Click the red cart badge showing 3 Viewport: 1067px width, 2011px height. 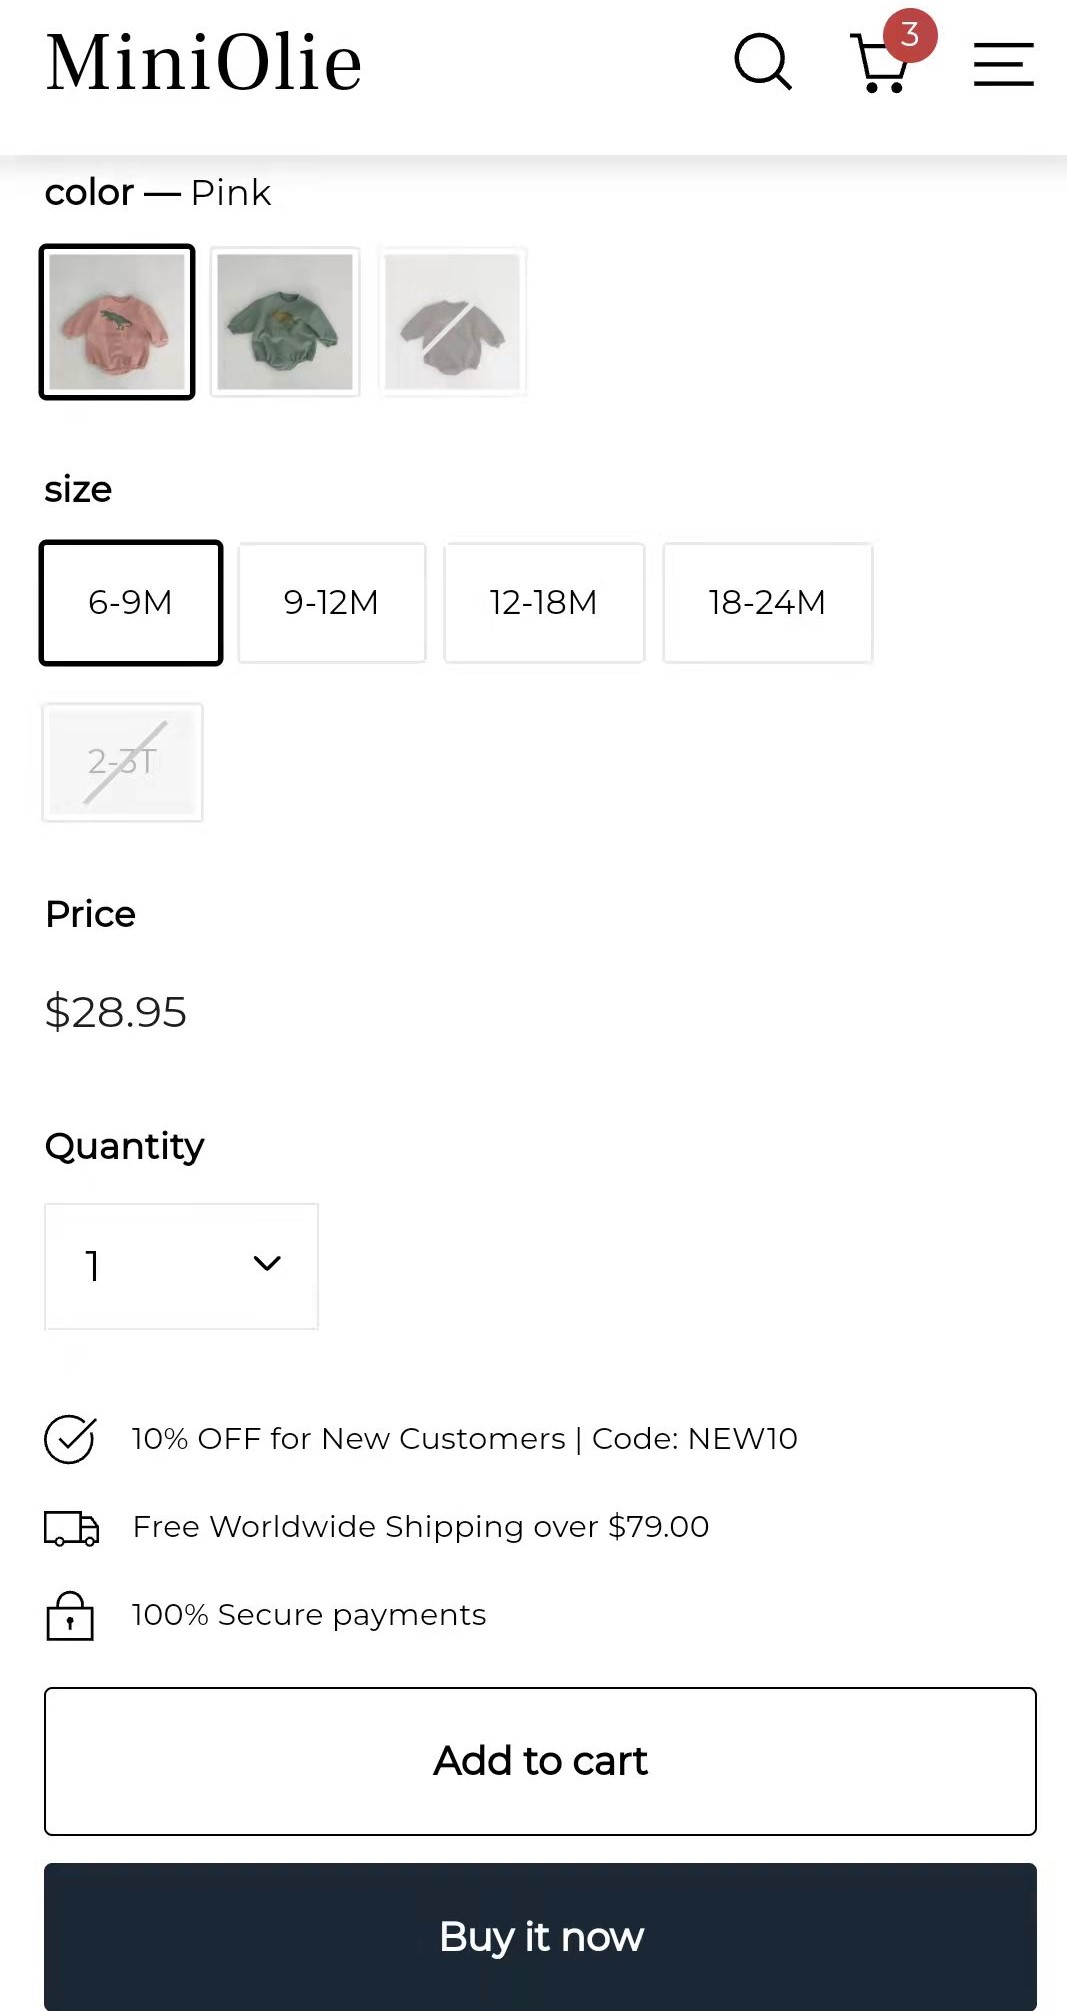click(x=909, y=35)
